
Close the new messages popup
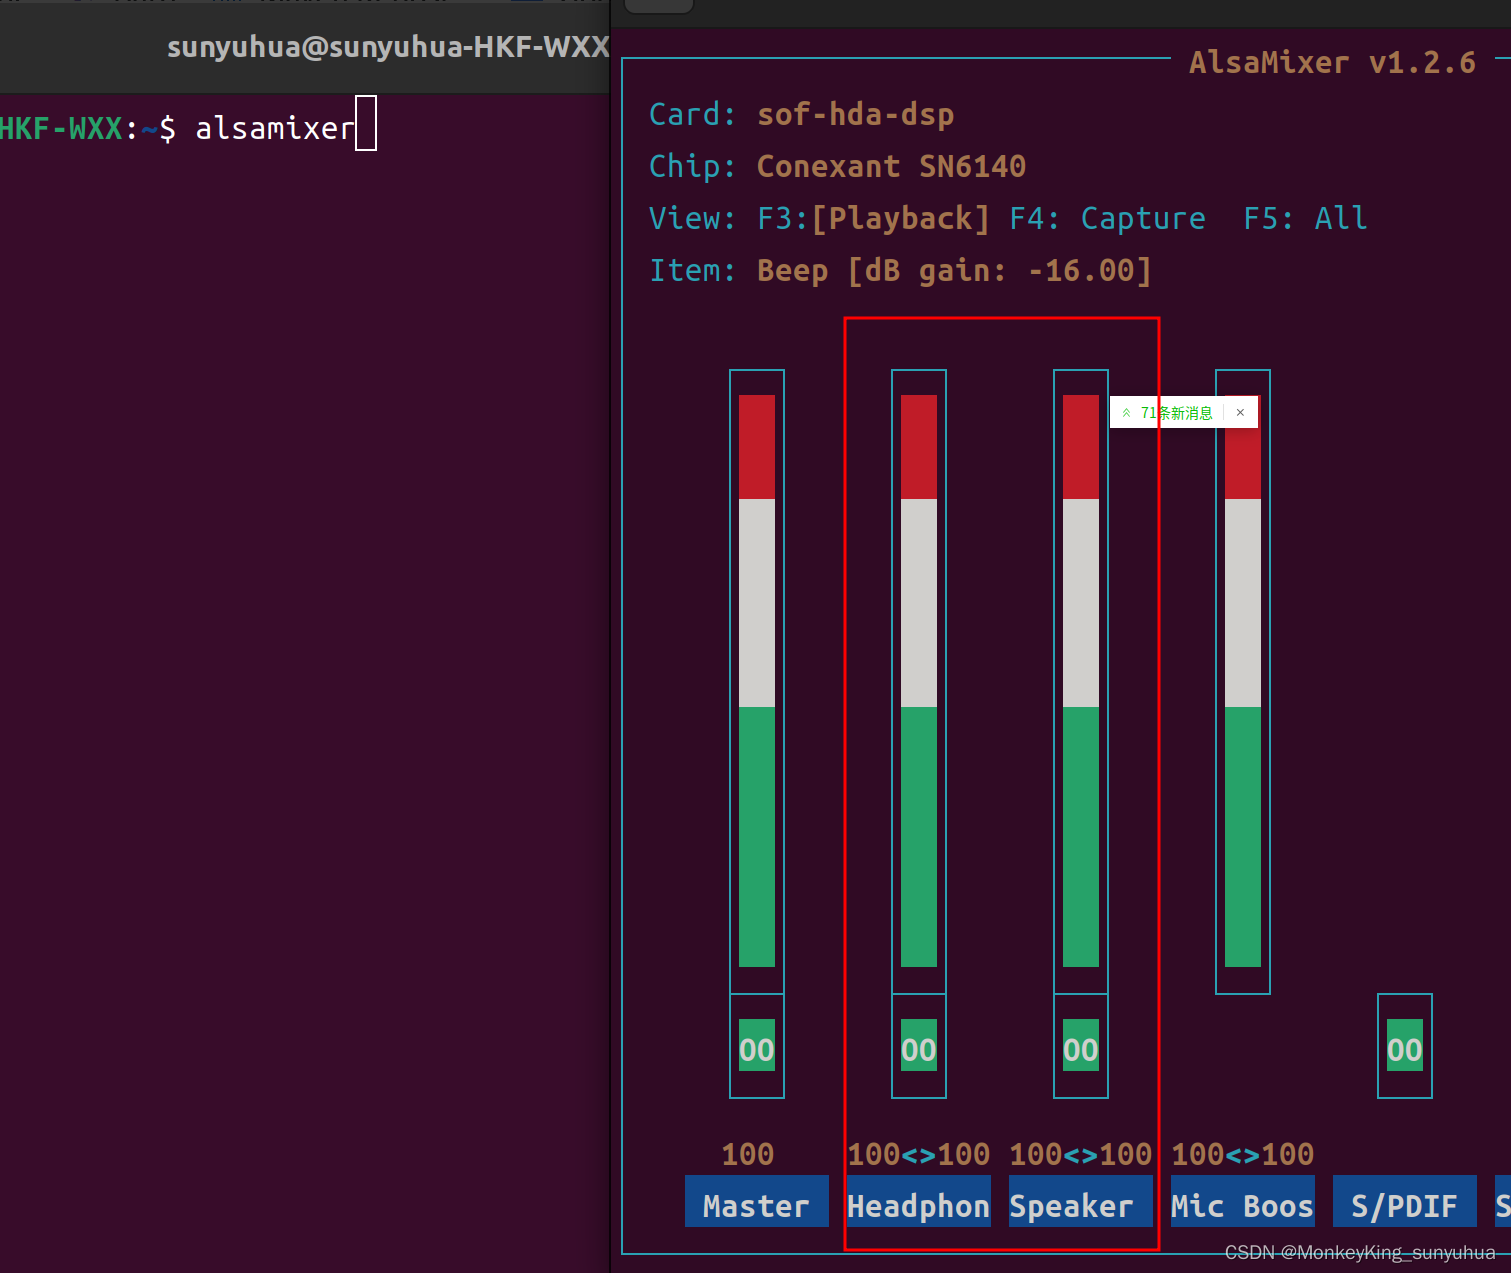(x=1240, y=412)
